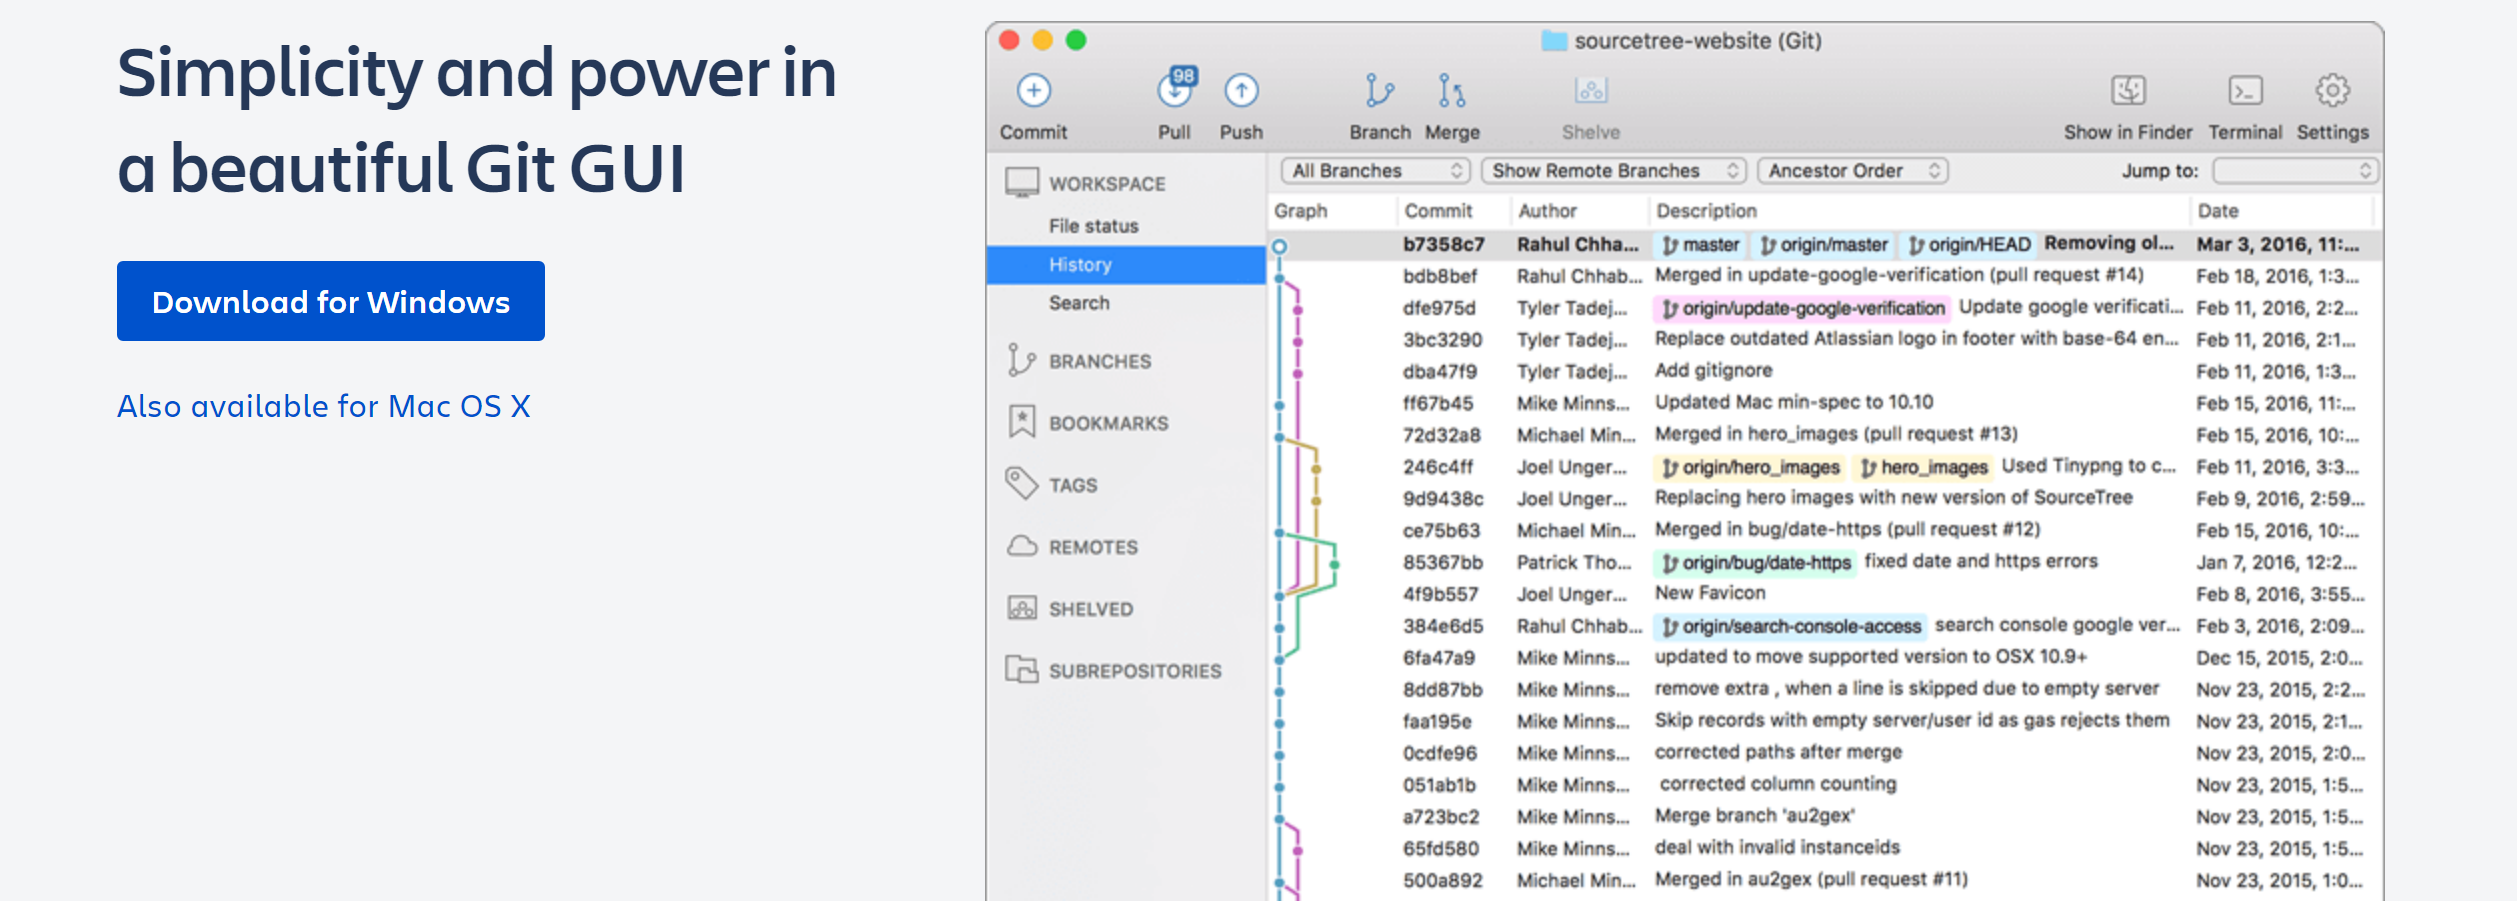
Task: Select commit bdb8bef hash
Action: tap(1440, 276)
